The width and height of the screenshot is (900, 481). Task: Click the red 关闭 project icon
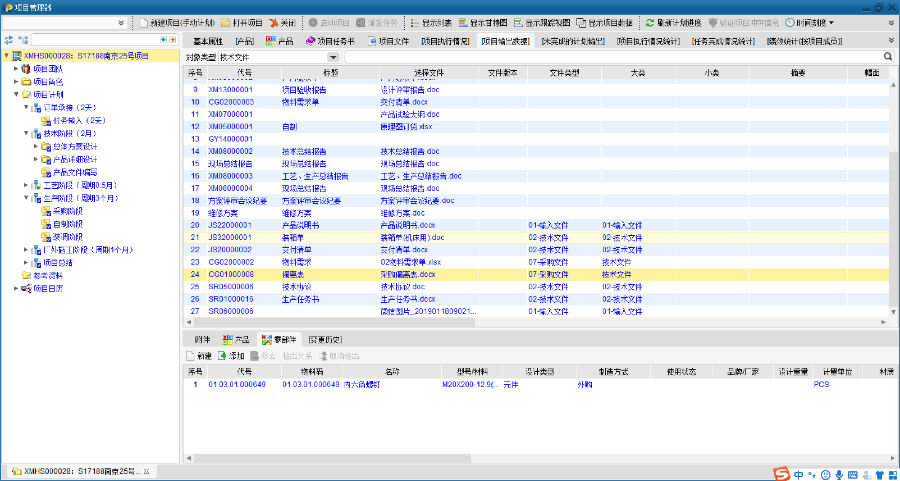(x=273, y=22)
